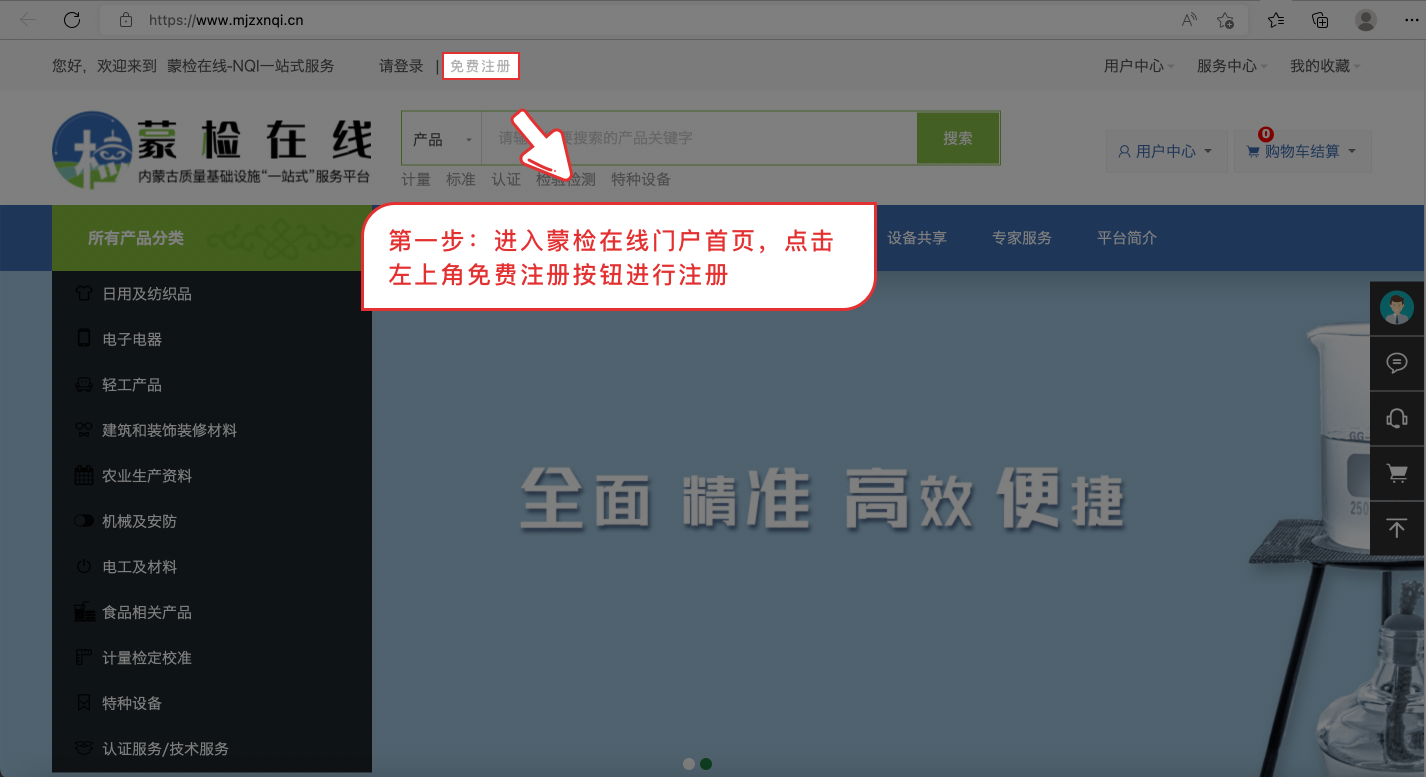Open the browser Favorites list icon
This screenshot has height=777, width=1426.
click(x=1276, y=19)
